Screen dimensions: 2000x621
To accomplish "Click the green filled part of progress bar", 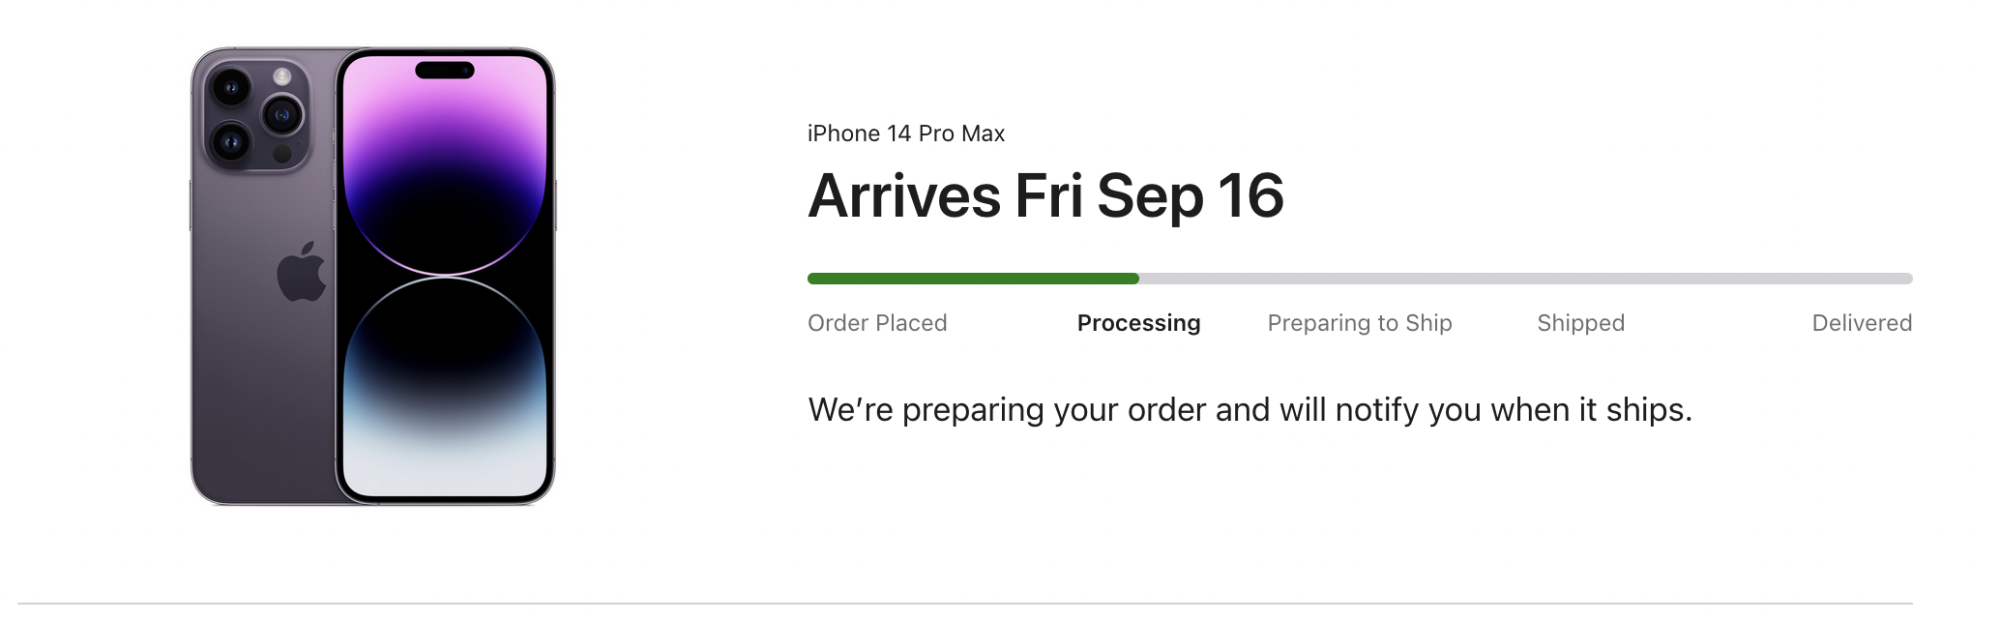I will pyautogui.click(x=973, y=278).
